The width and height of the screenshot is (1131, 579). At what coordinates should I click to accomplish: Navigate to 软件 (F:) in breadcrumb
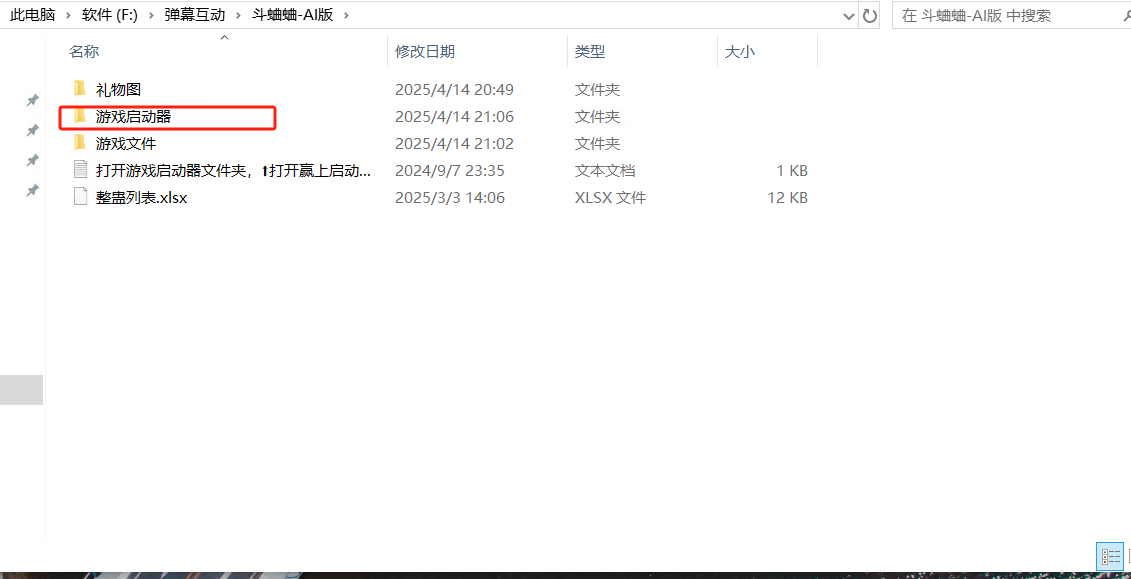[110, 16]
